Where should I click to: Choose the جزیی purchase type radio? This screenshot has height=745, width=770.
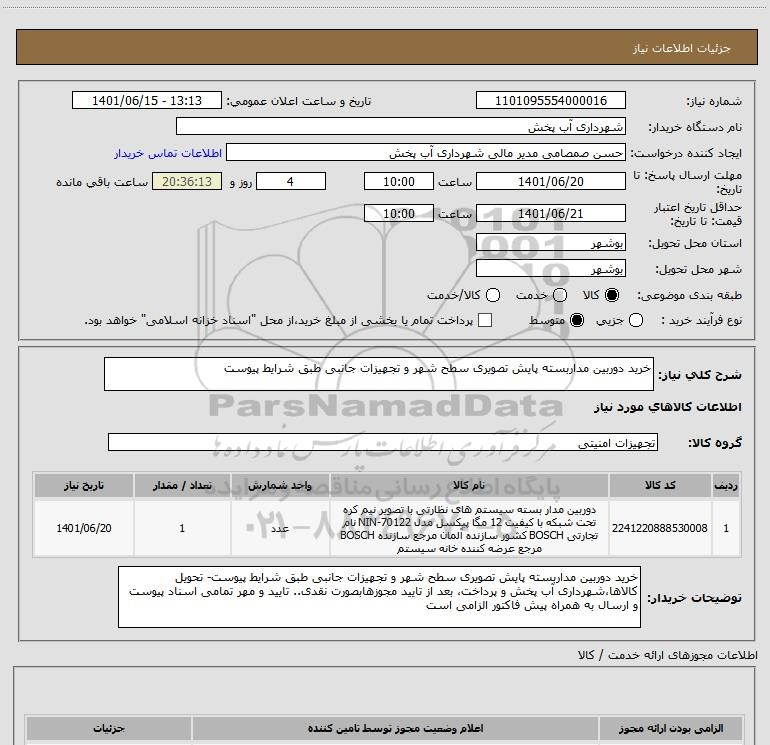coord(635,320)
